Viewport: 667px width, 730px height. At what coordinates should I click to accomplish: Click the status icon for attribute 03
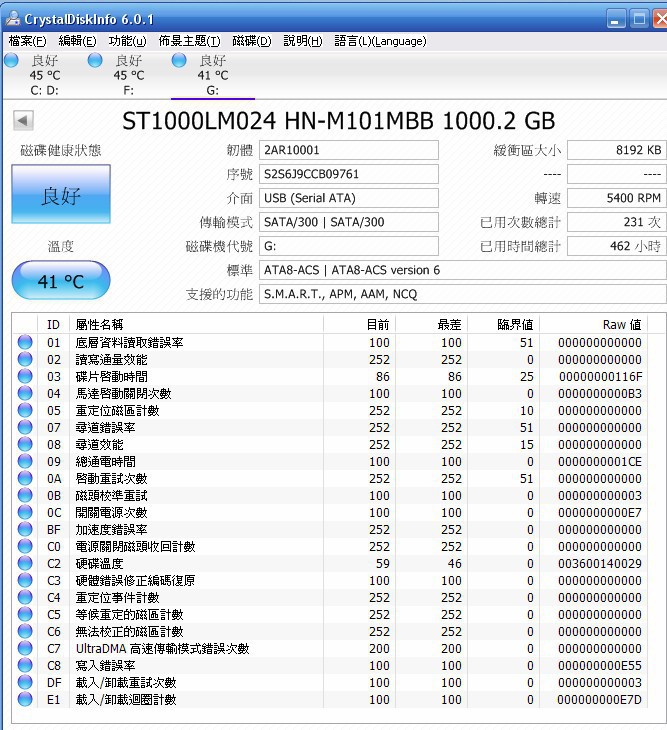(x=25, y=376)
